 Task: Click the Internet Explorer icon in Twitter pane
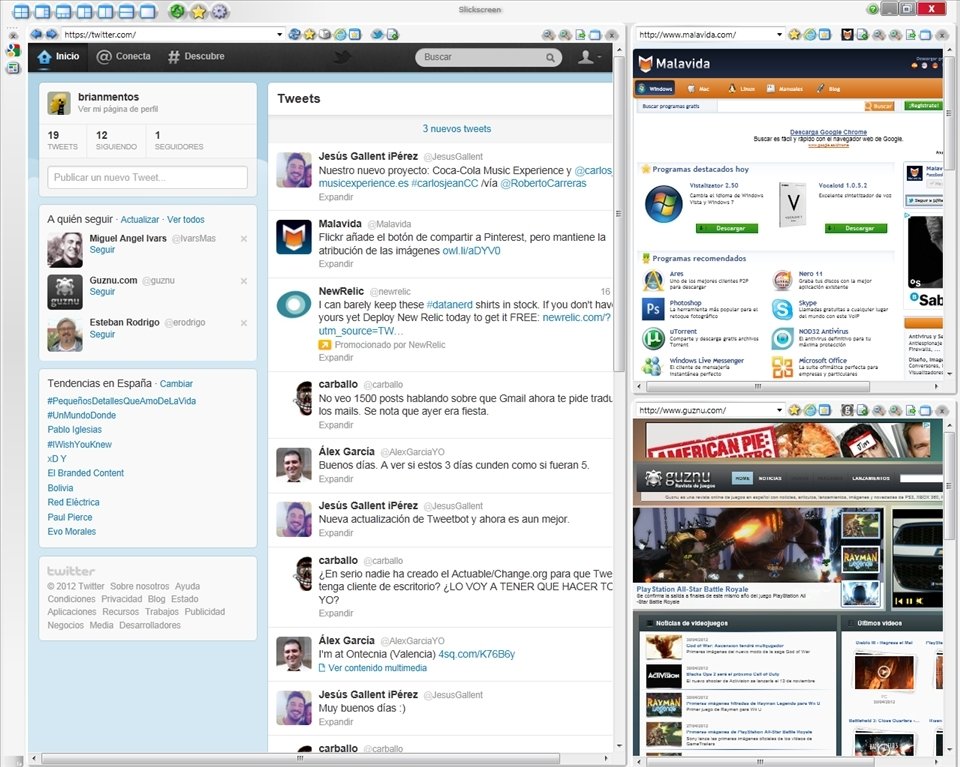tap(340, 34)
